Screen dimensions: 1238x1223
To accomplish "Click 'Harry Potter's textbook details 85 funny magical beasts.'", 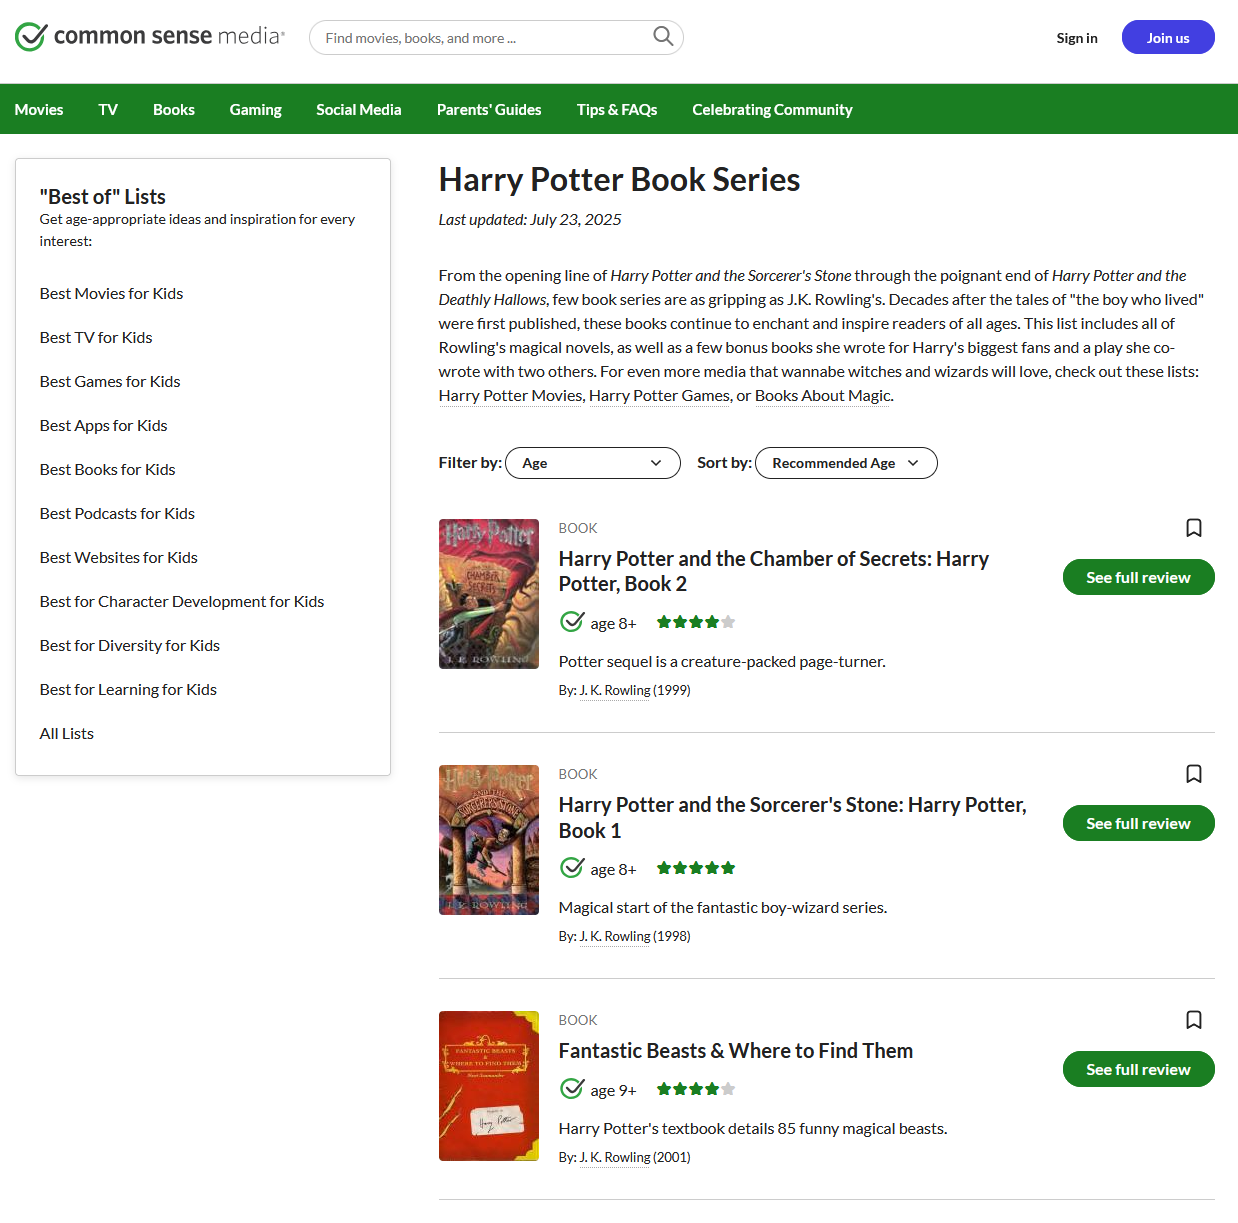I will 753,1128.
